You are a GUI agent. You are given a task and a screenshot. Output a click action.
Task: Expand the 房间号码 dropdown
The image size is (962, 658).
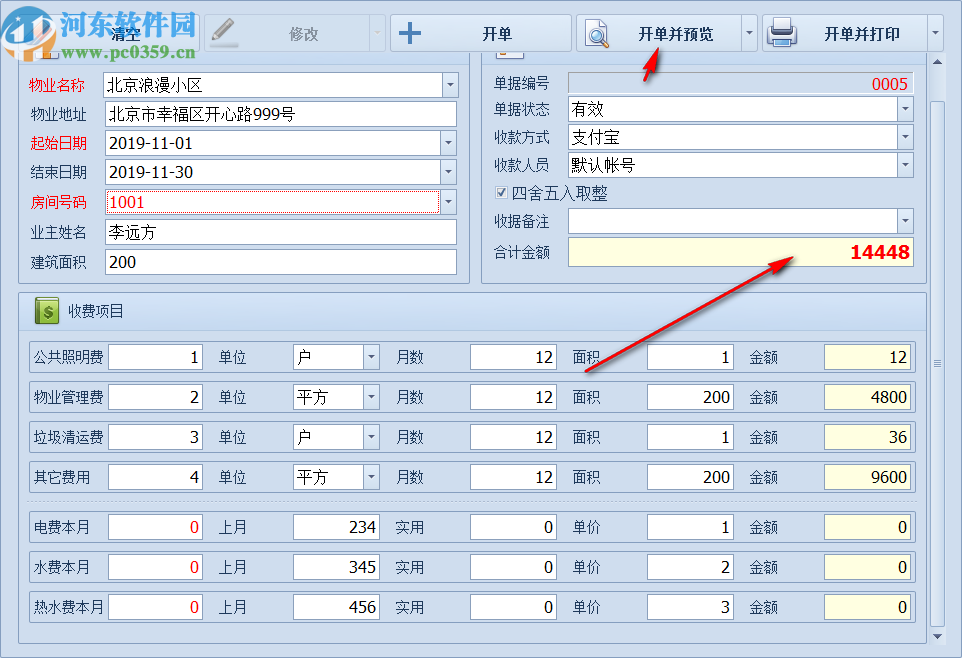tap(447, 202)
